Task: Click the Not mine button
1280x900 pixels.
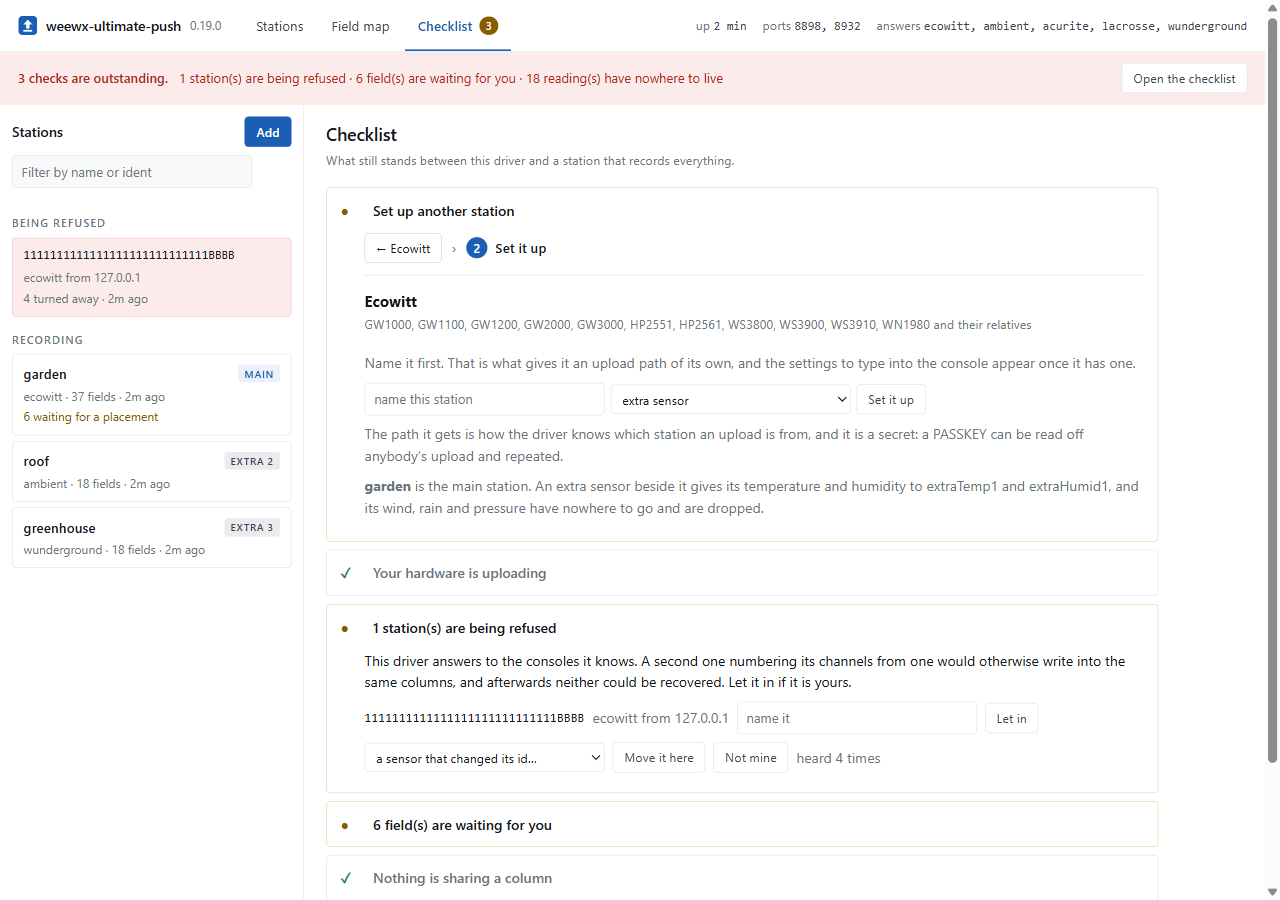Action: click(x=751, y=758)
